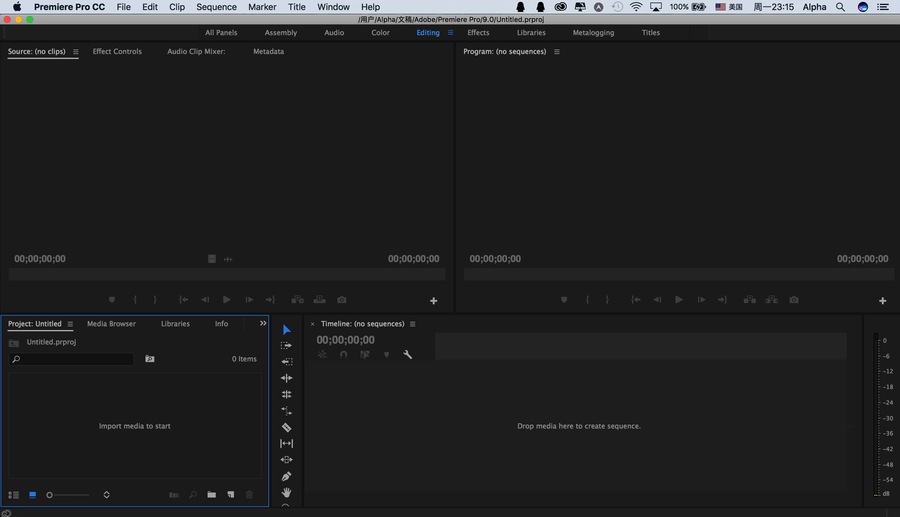Open the Source monitor button editor plus
The width and height of the screenshot is (900, 517).
(433, 301)
